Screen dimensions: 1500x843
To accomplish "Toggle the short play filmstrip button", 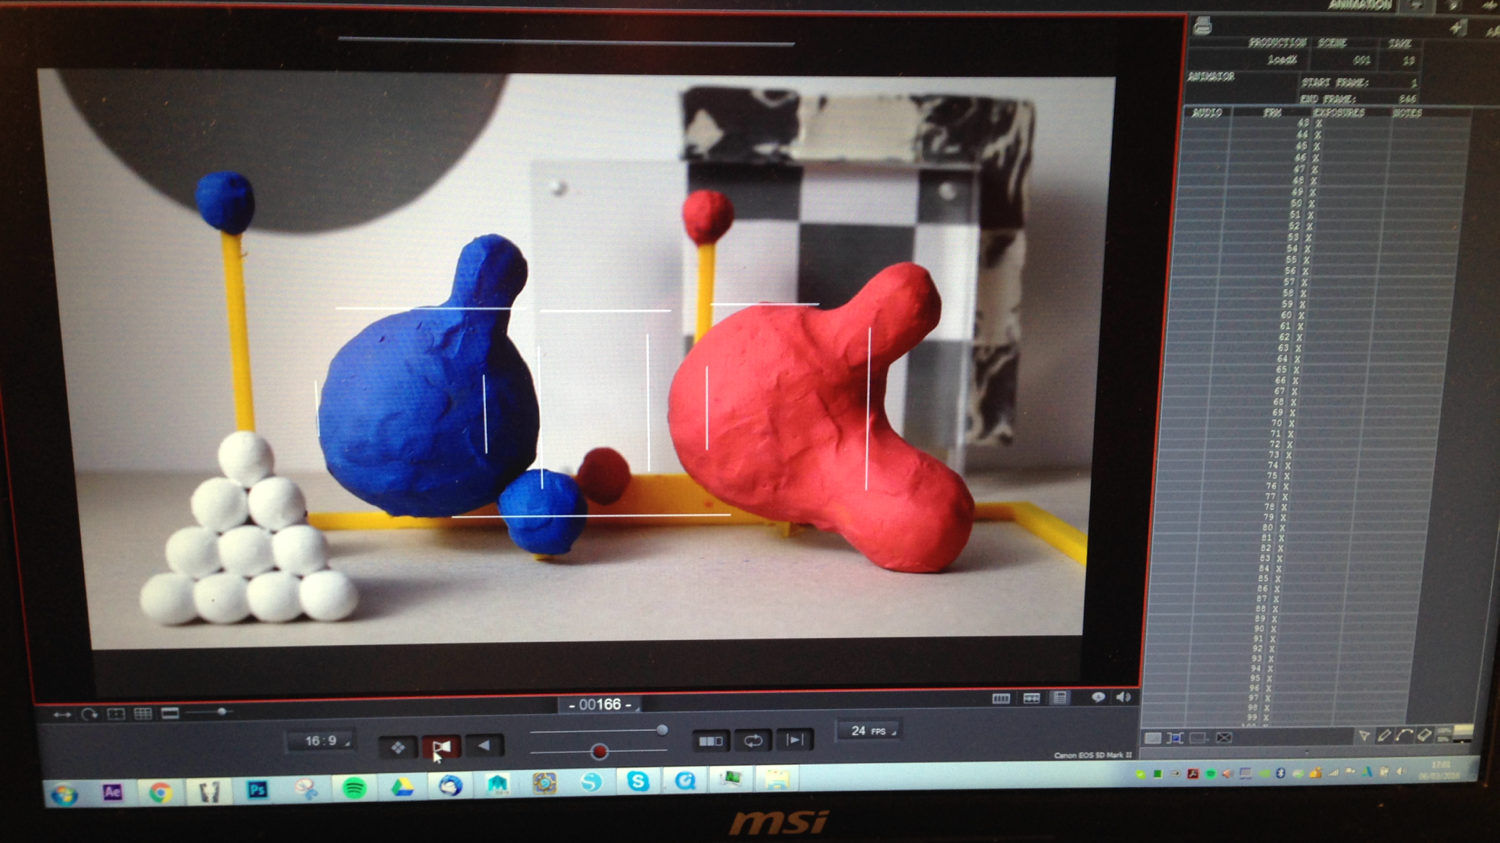I will pos(711,741).
